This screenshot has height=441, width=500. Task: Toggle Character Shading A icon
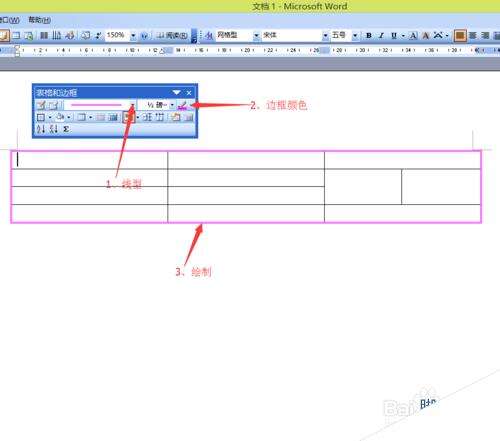425,35
